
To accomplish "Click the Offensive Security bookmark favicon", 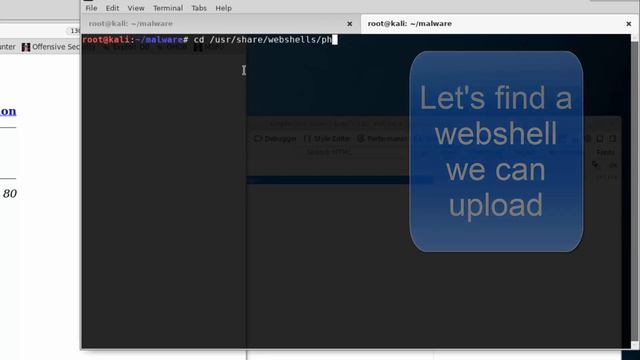I will [26, 47].
